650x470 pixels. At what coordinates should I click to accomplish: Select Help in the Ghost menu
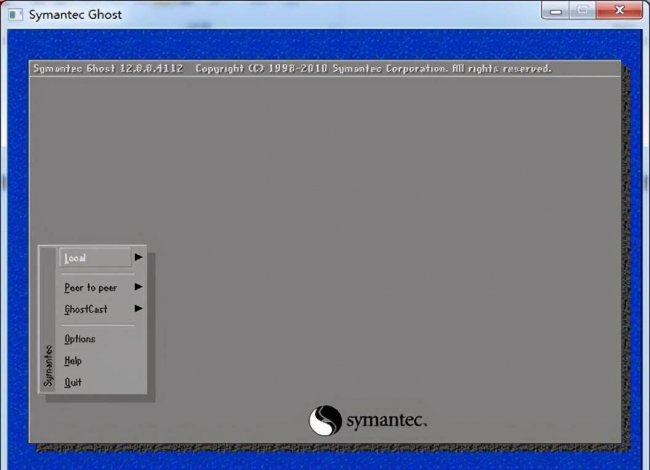coord(73,361)
